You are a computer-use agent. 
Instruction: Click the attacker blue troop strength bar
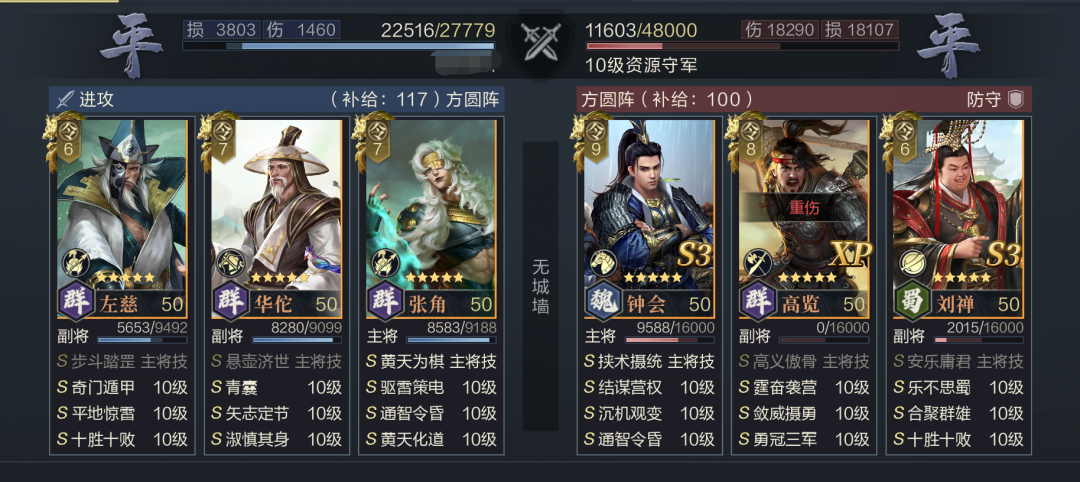click(x=338, y=46)
